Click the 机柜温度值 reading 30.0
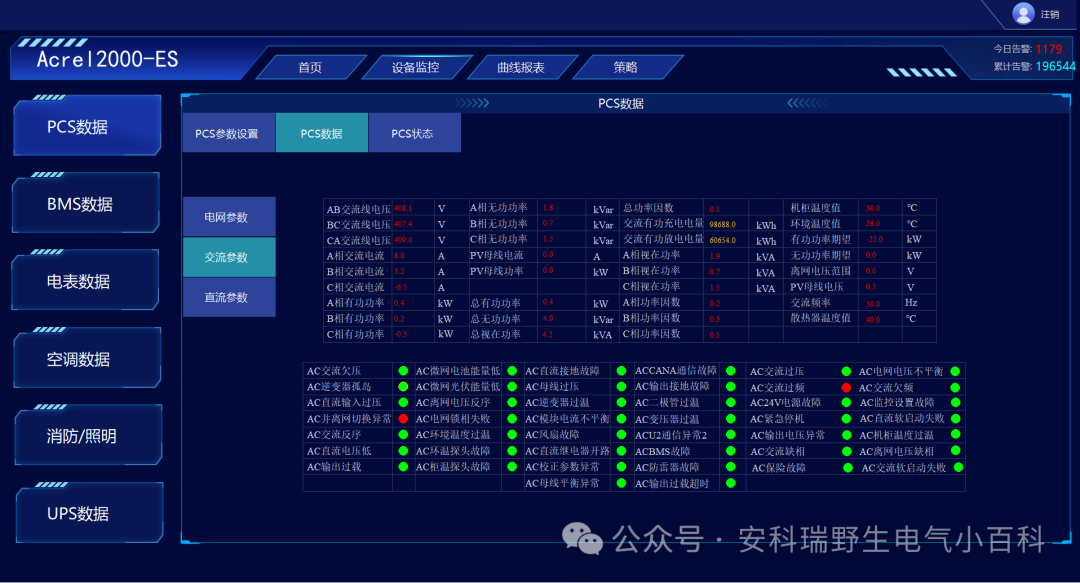 873,208
